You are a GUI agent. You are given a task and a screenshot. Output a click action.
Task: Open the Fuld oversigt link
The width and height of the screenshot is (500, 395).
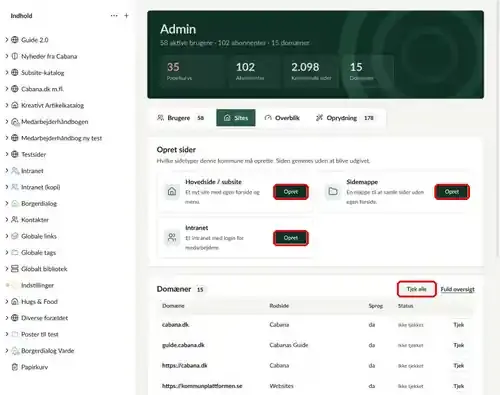(x=457, y=289)
